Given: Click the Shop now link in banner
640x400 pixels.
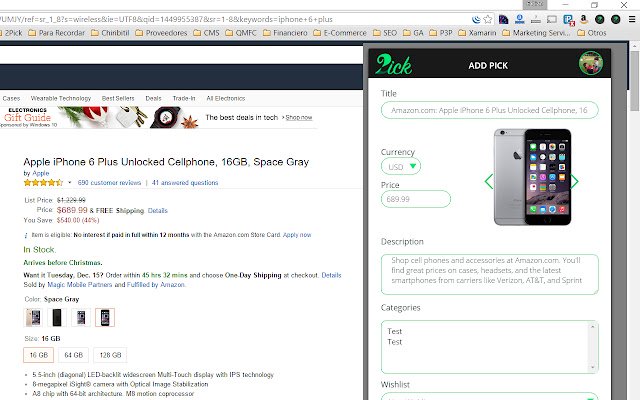Looking at the screenshot, I should pyautogui.click(x=299, y=118).
